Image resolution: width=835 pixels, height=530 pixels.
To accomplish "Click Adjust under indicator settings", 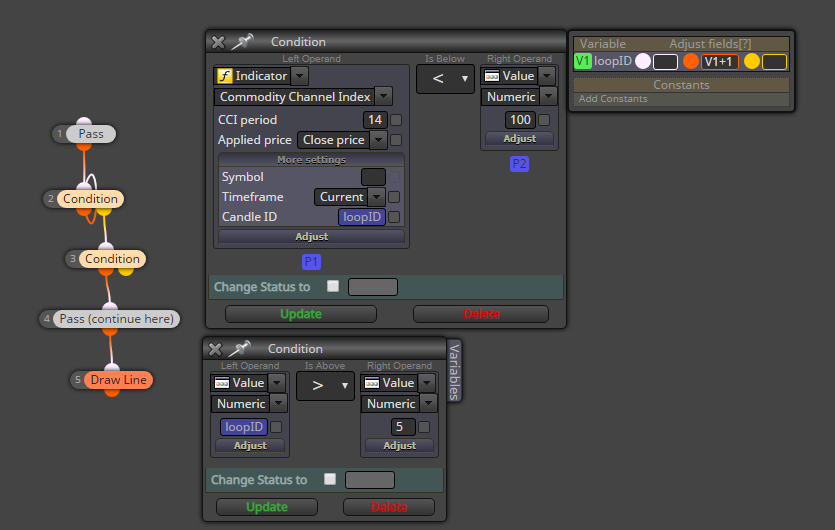I will (x=312, y=237).
